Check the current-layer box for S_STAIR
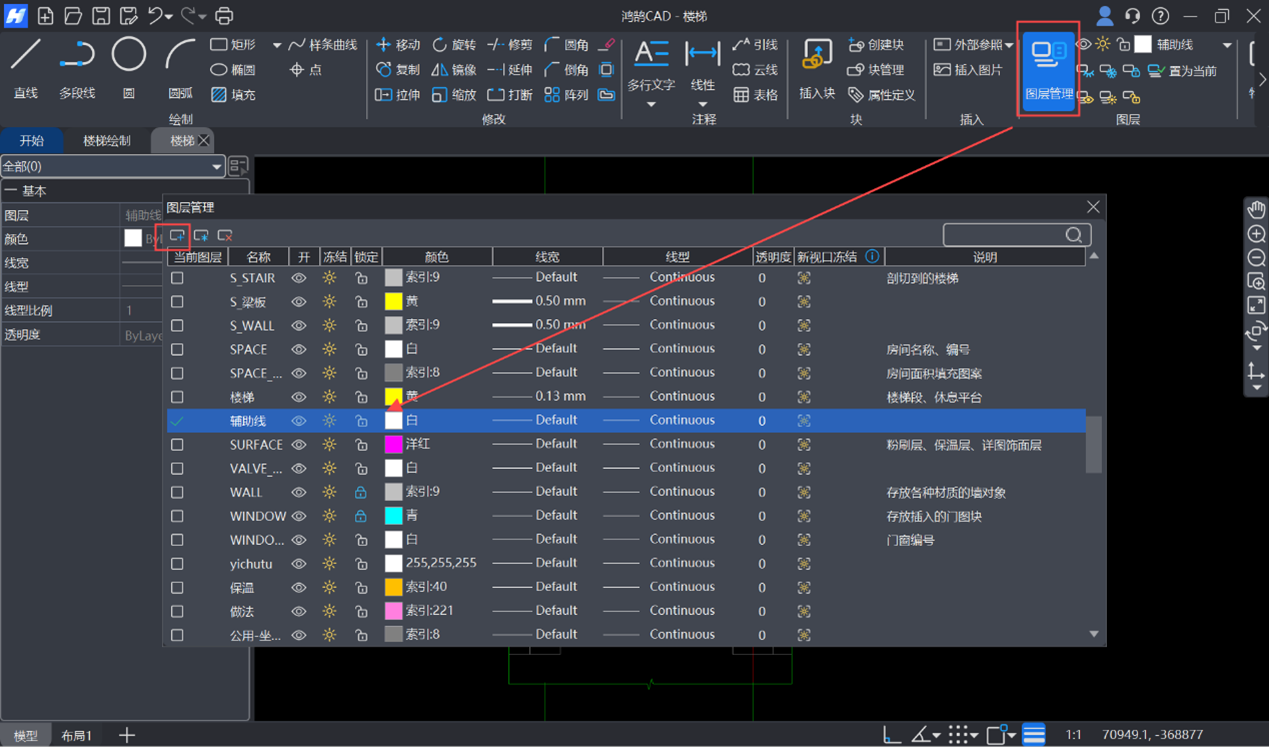Image resolution: width=1269 pixels, height=747 pixels. coord(177,278)
